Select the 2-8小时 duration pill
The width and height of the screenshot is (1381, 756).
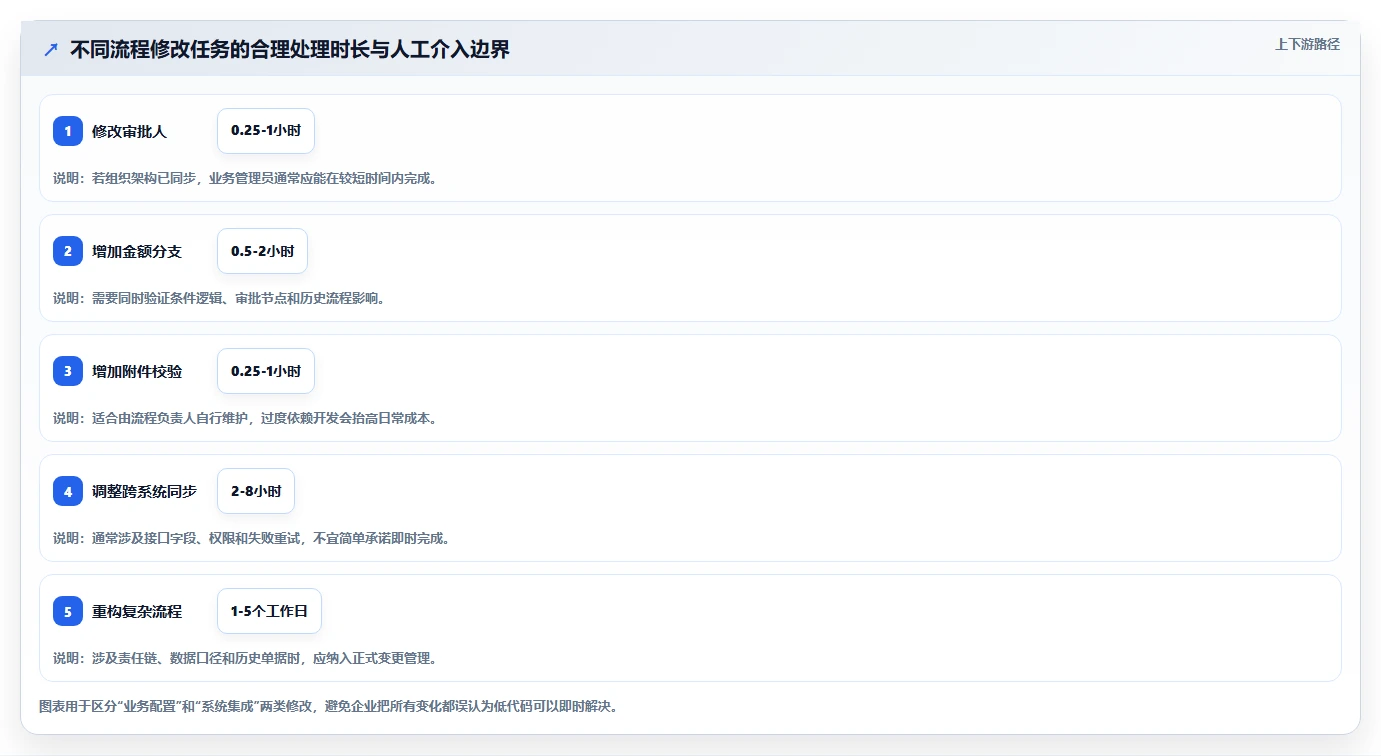pyautogui.click(x=256, y=491)
